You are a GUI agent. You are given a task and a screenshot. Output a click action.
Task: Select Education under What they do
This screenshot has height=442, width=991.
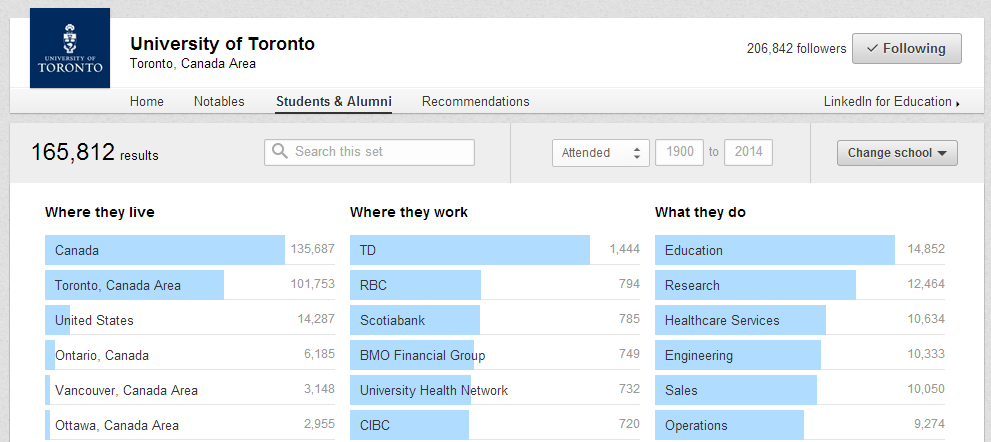coord(693,250)
